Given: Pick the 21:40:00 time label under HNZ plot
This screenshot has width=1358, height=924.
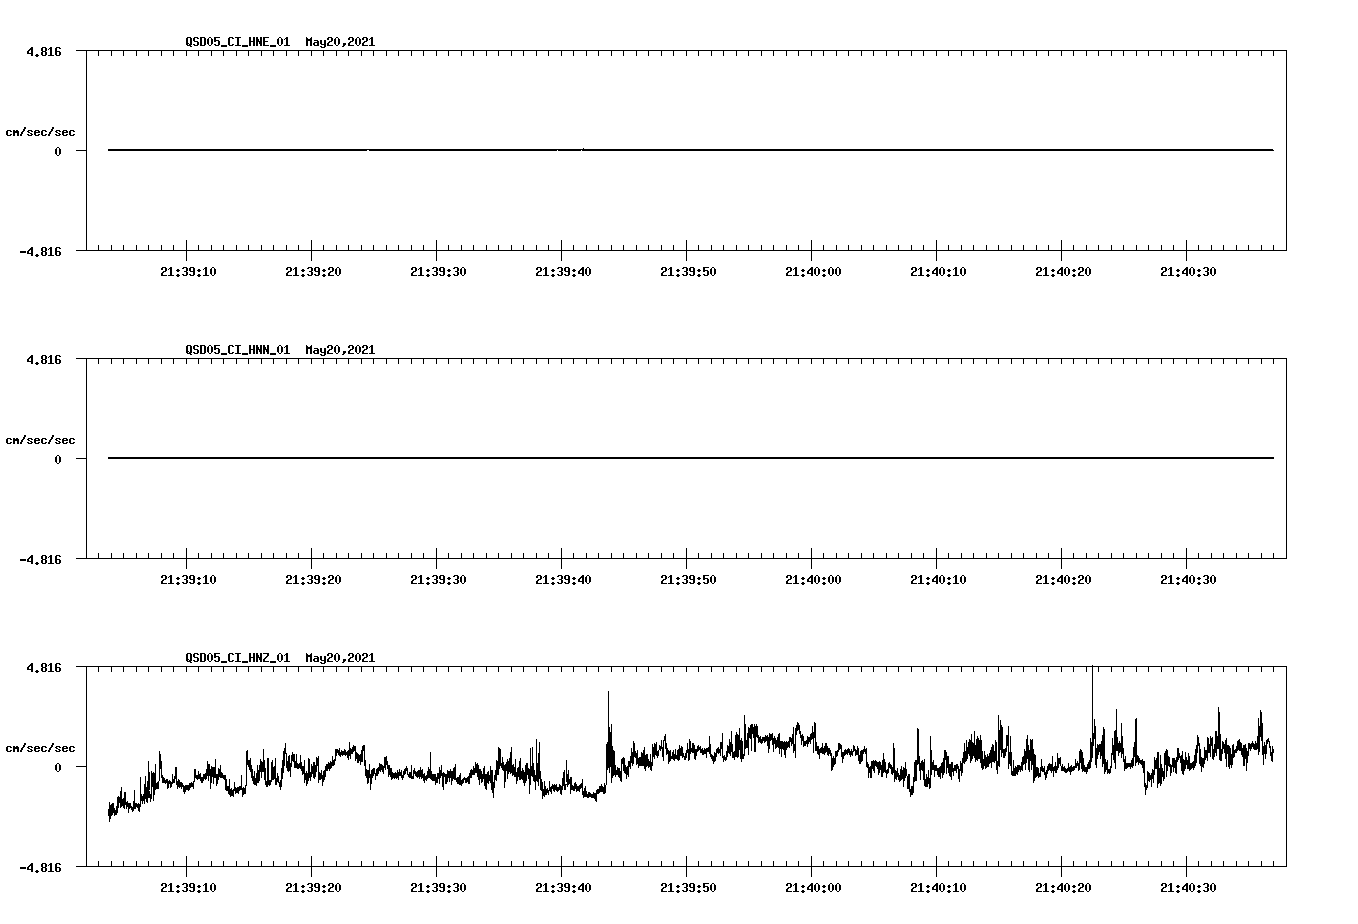Looking at the screenshot, I should [813, 888].
